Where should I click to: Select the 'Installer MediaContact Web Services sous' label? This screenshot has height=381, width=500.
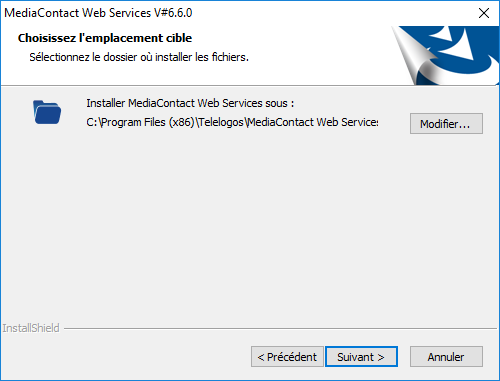point(190,103)
